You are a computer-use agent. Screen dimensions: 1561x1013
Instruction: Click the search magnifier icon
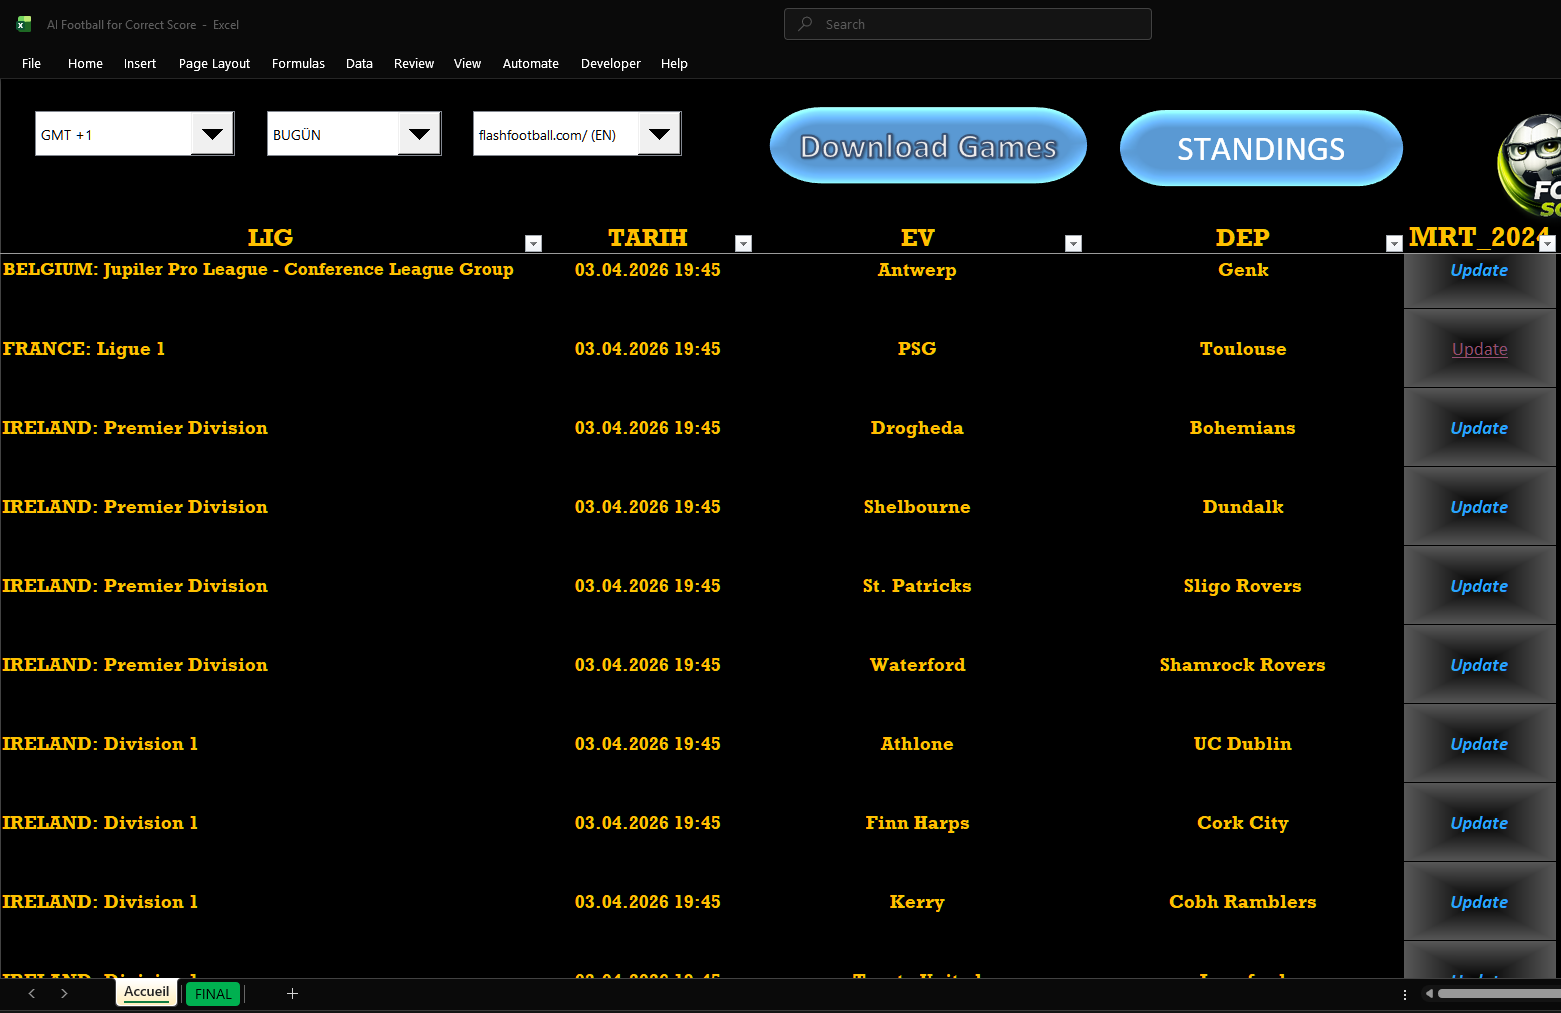click(x=805, y=24)
